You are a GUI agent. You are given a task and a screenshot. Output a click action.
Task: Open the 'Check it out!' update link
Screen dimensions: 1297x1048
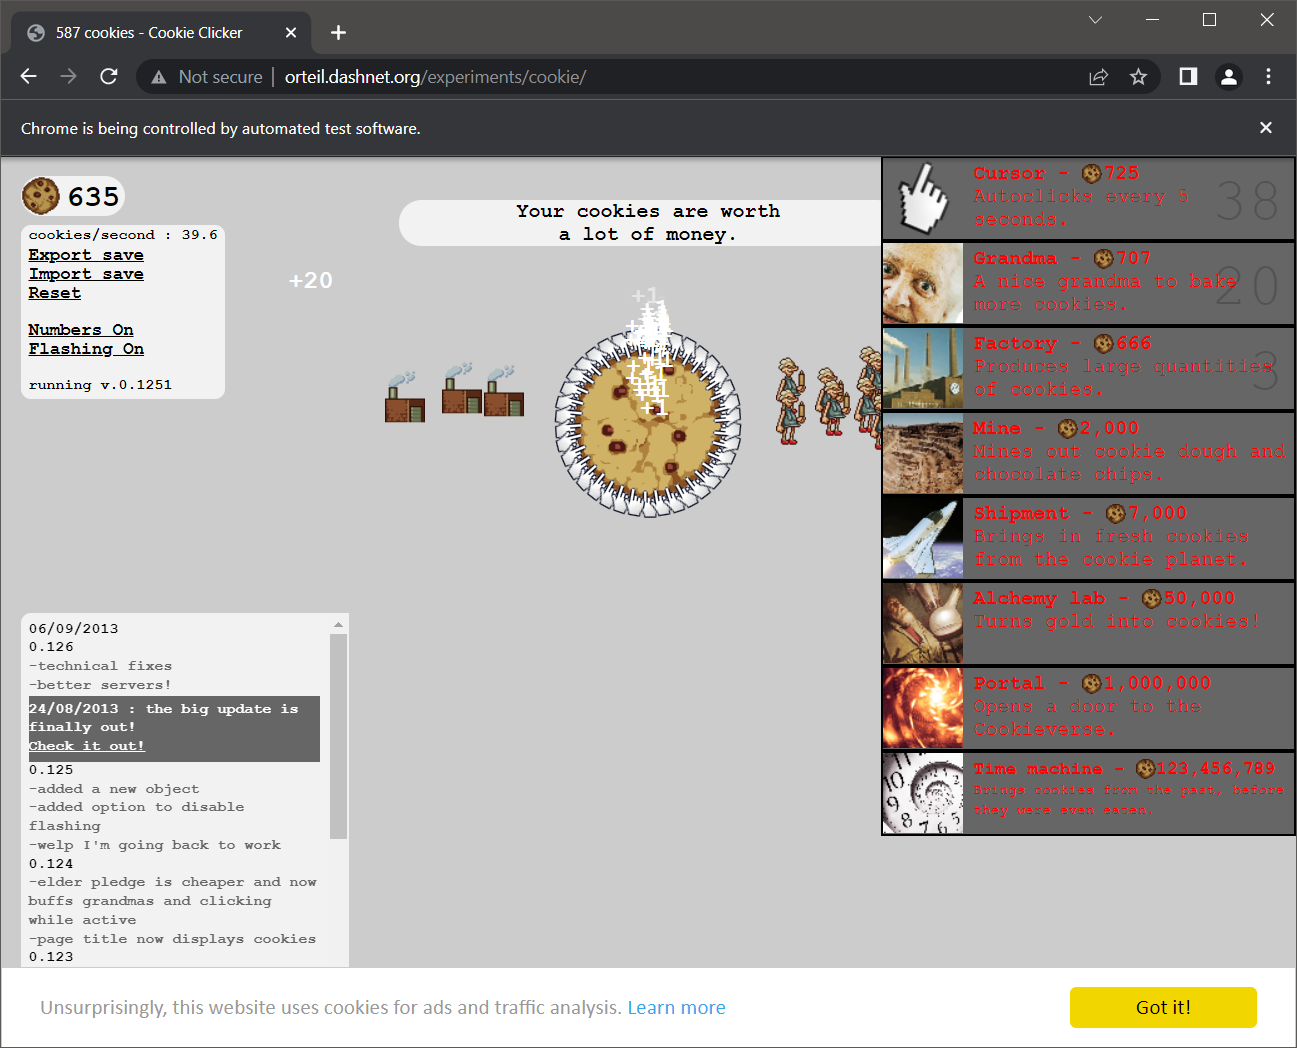click(87, 746)
